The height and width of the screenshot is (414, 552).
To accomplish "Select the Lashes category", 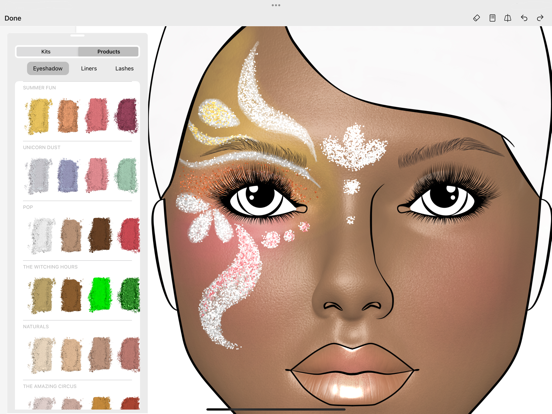I will 124,68.
